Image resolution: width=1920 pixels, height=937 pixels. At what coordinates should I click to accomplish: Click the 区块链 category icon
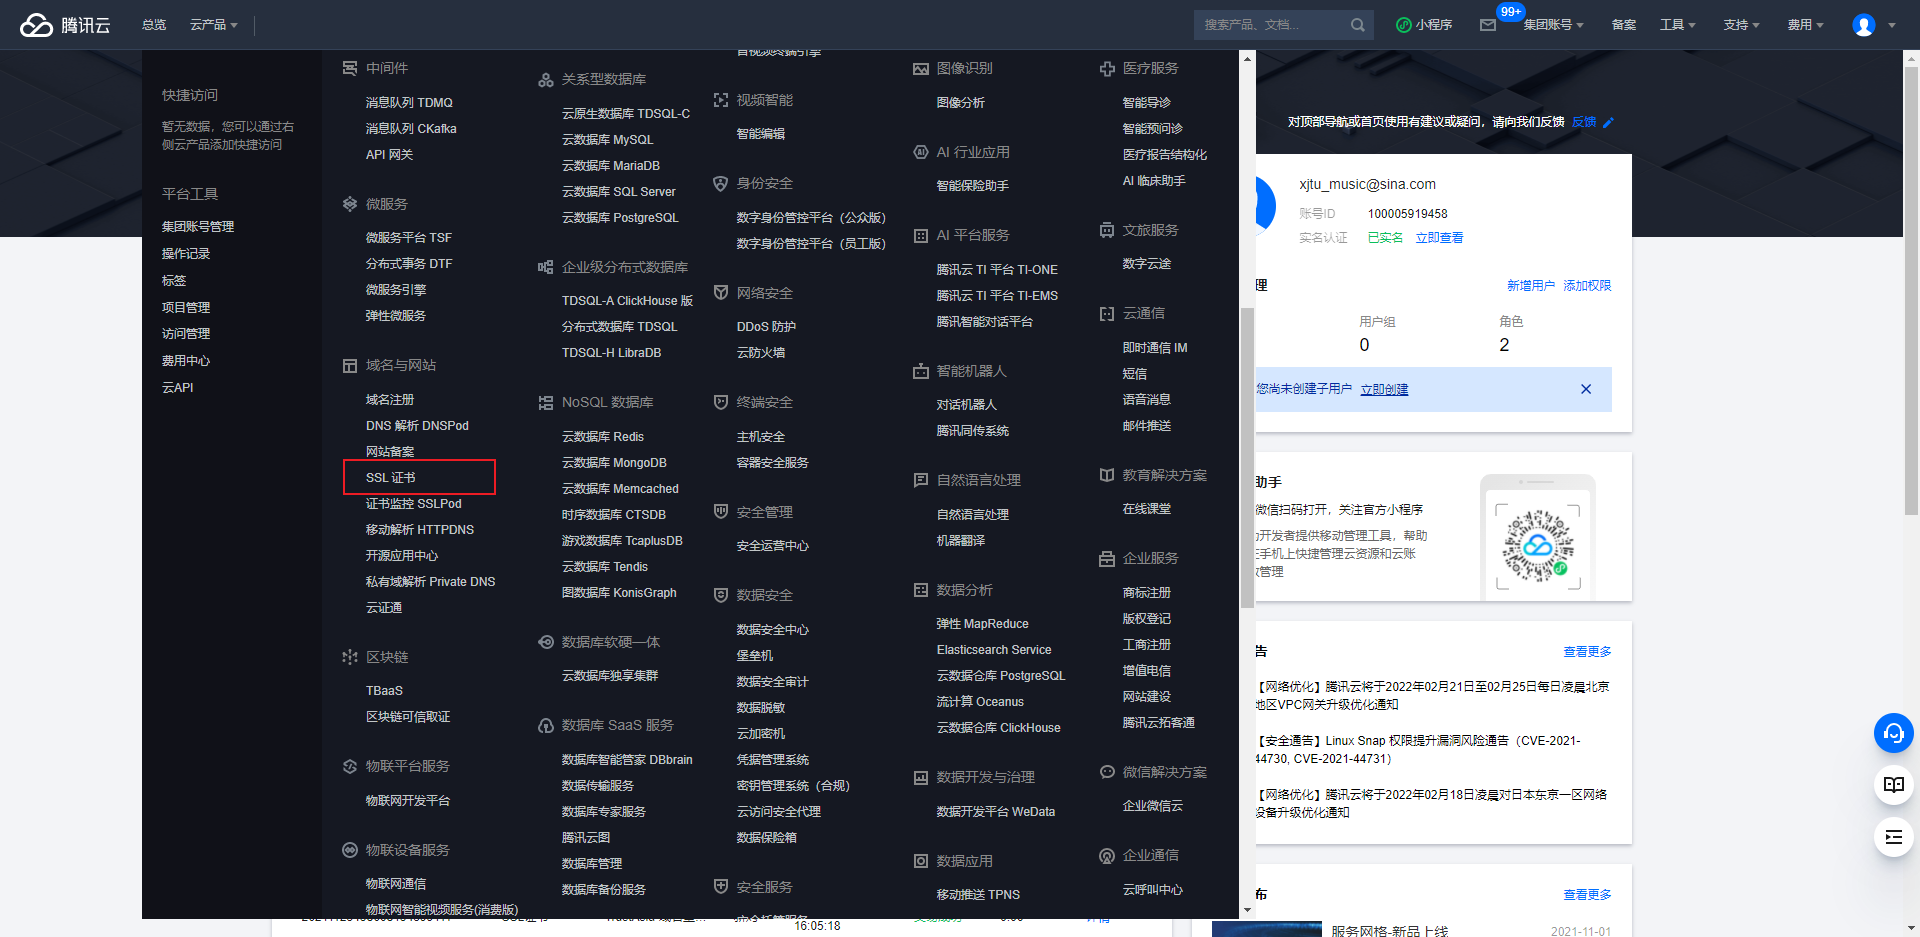pos(350,657)
